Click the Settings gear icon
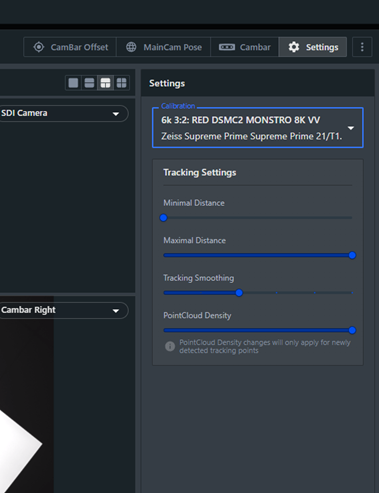Screen dimensions: 380x494 [x=294, y=47]
